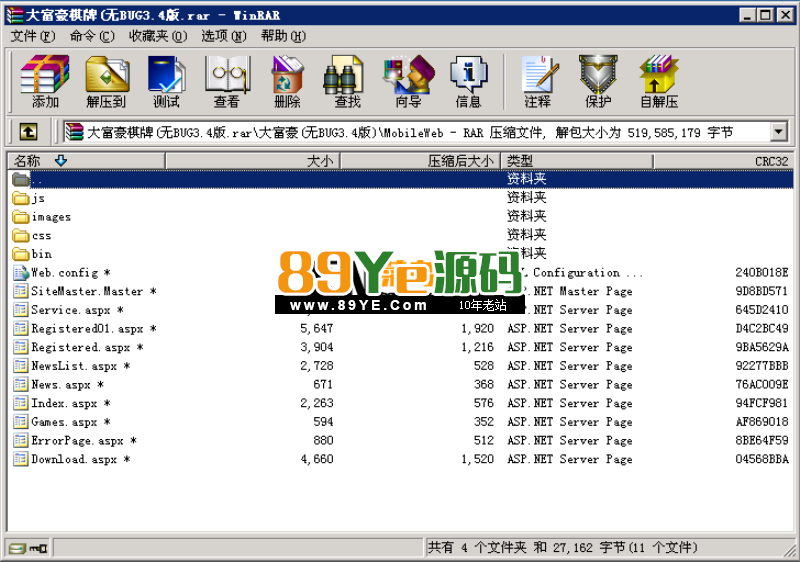Sort by CRC32 column header
The height and width of the screenshot is (562, 800).
coord(723,161)
